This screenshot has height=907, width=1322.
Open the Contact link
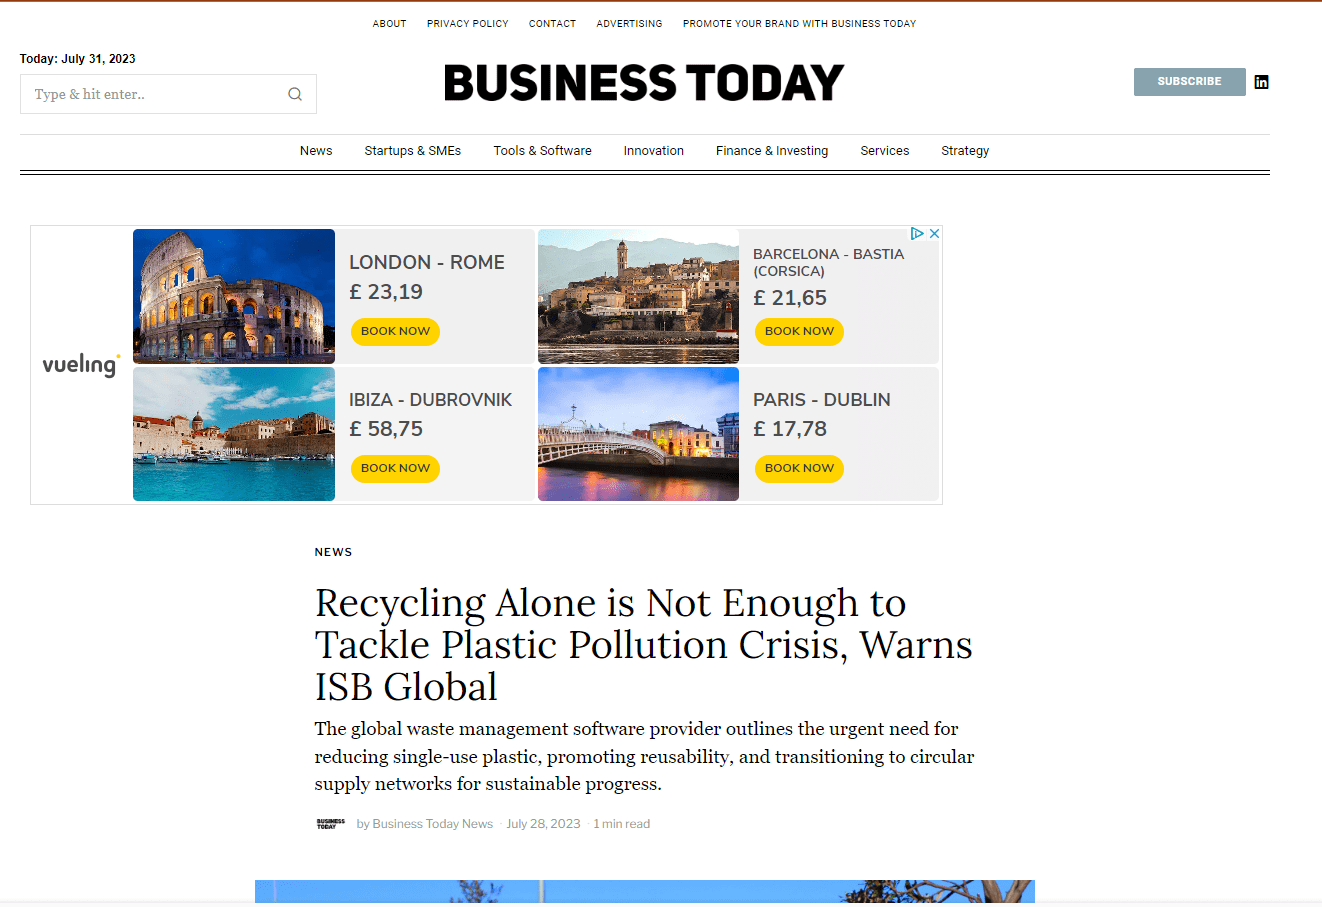click(x=552, y=23)
